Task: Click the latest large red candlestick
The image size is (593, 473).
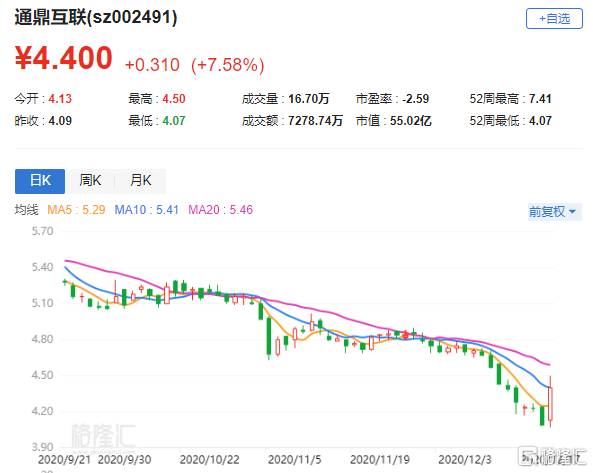Action: pos(550,403)
